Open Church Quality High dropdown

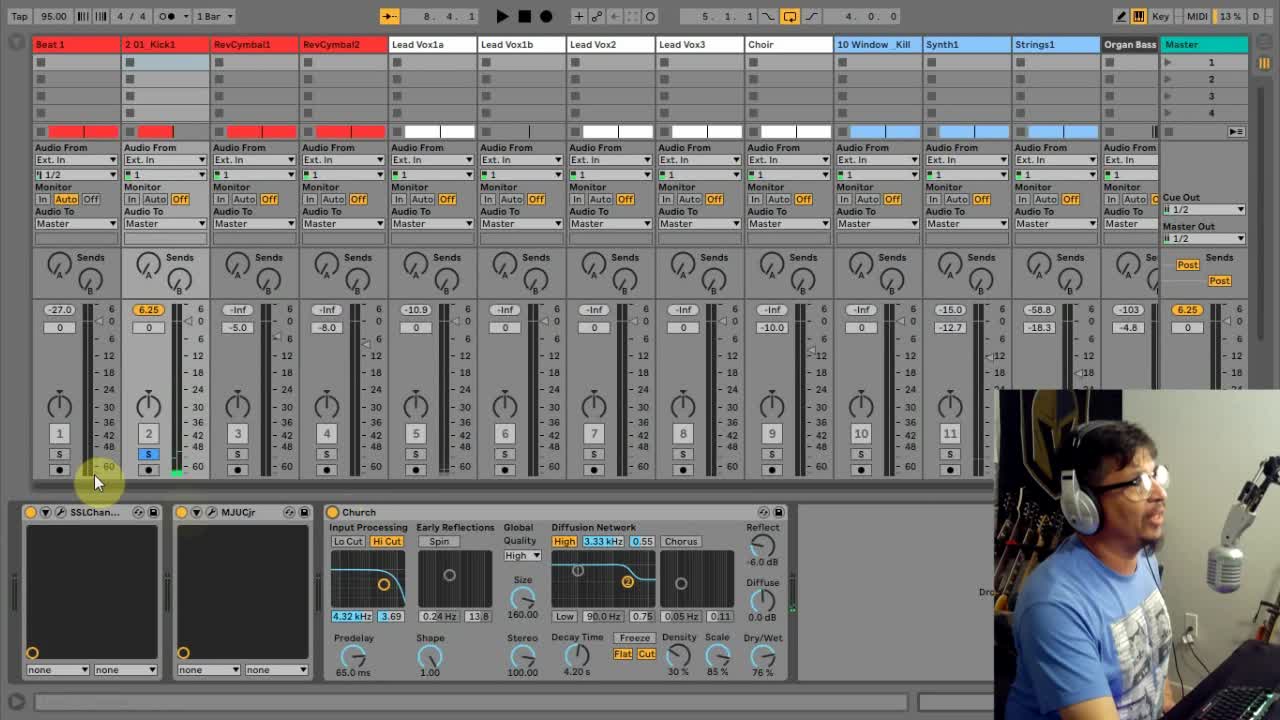pyautogui.click(x=522, y=556)
